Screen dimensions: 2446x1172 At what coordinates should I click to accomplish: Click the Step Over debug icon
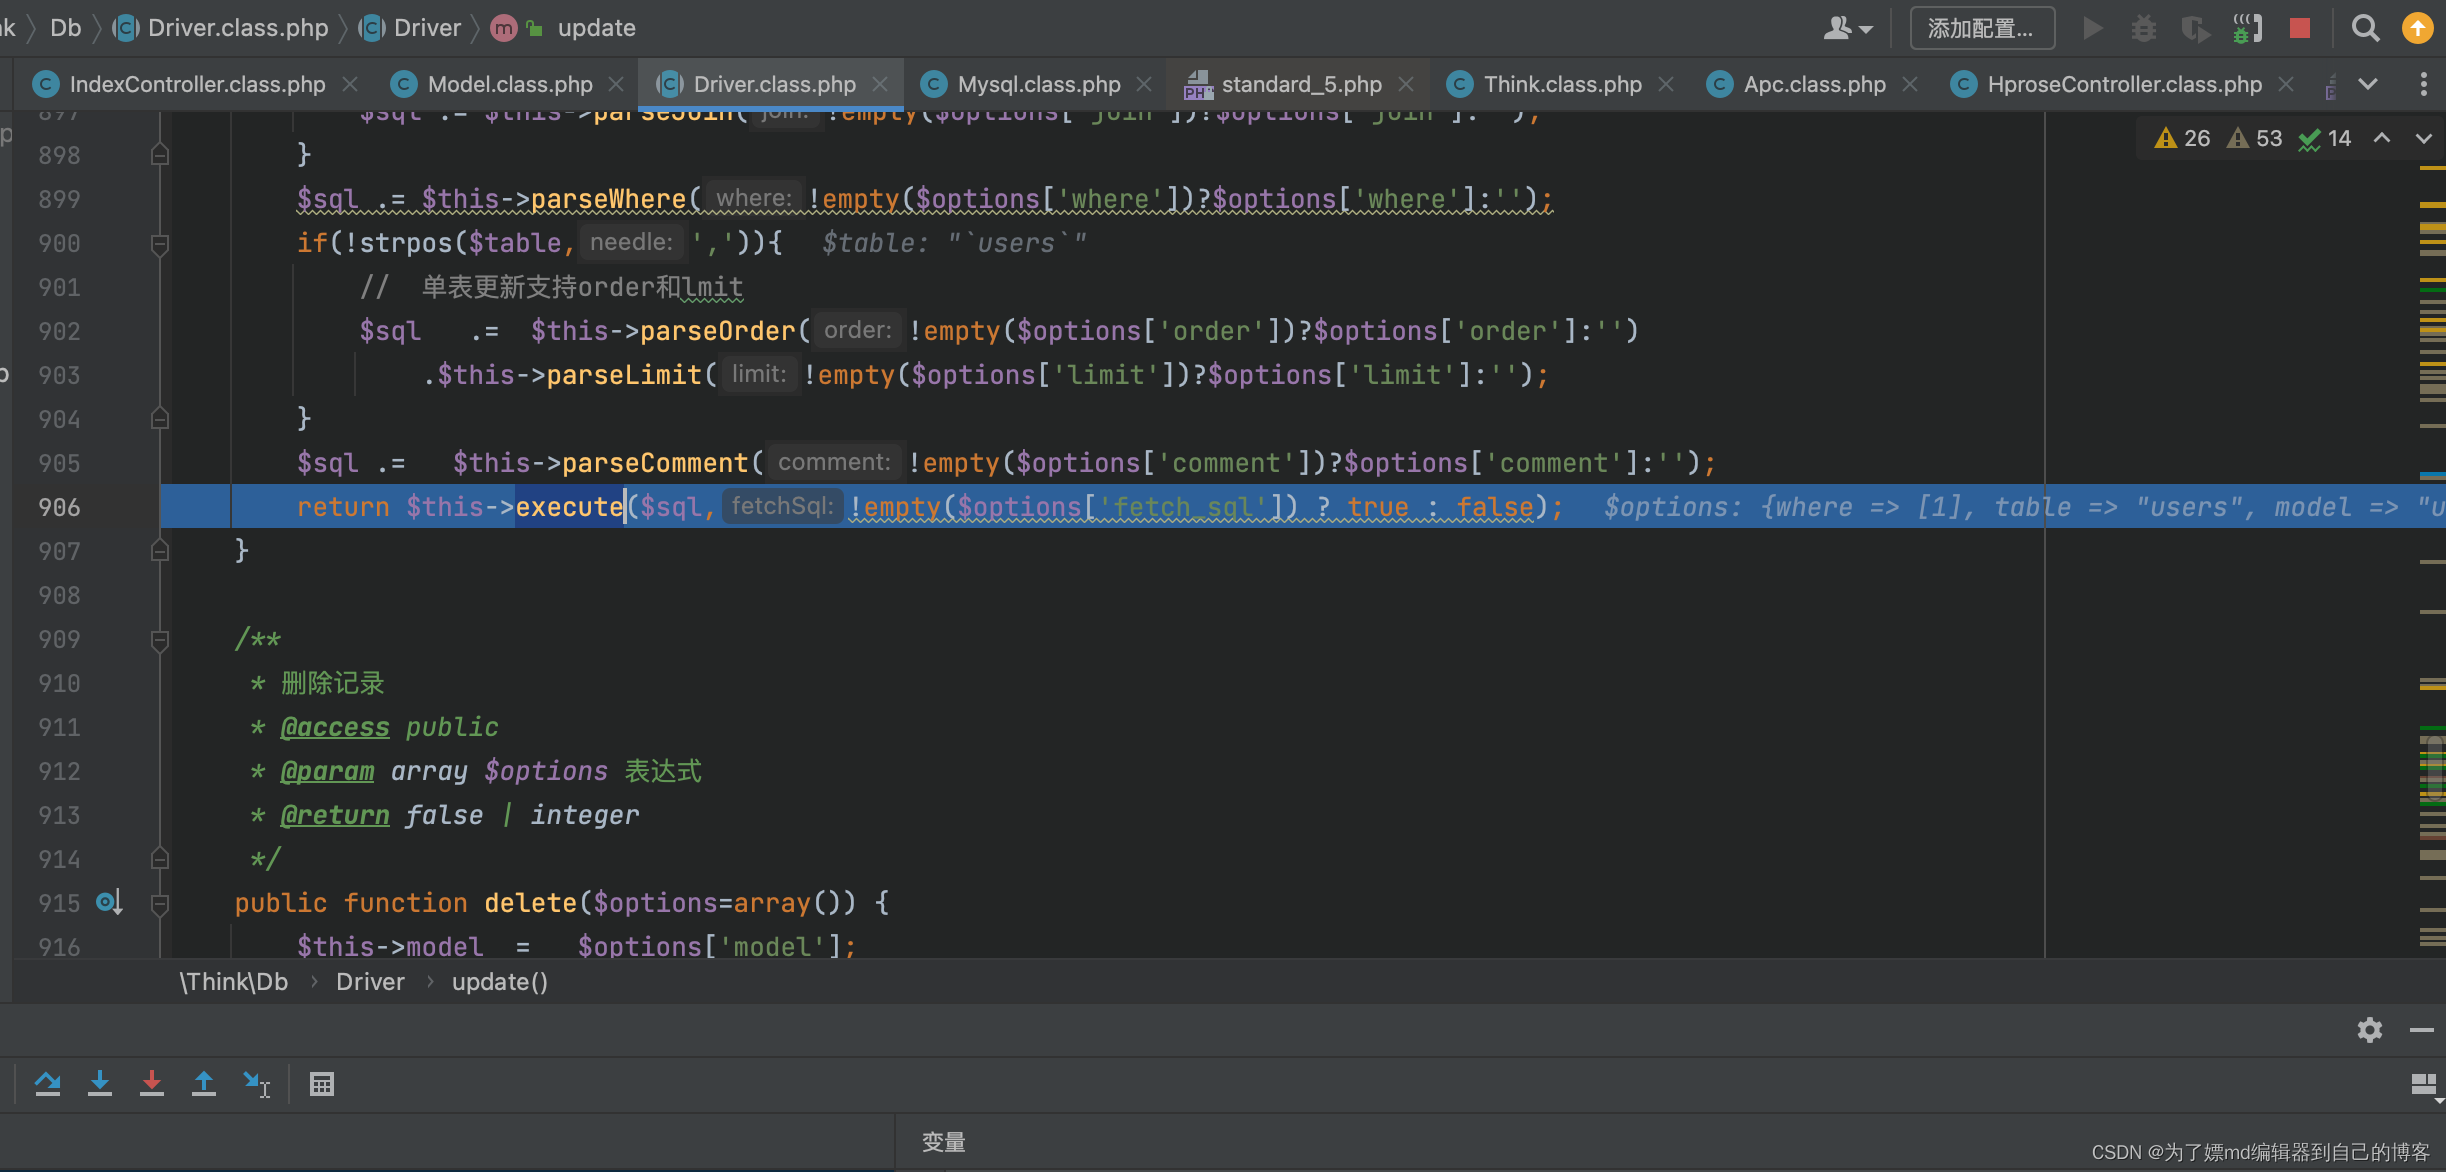pyautogui.click(x=47, y=1083)
